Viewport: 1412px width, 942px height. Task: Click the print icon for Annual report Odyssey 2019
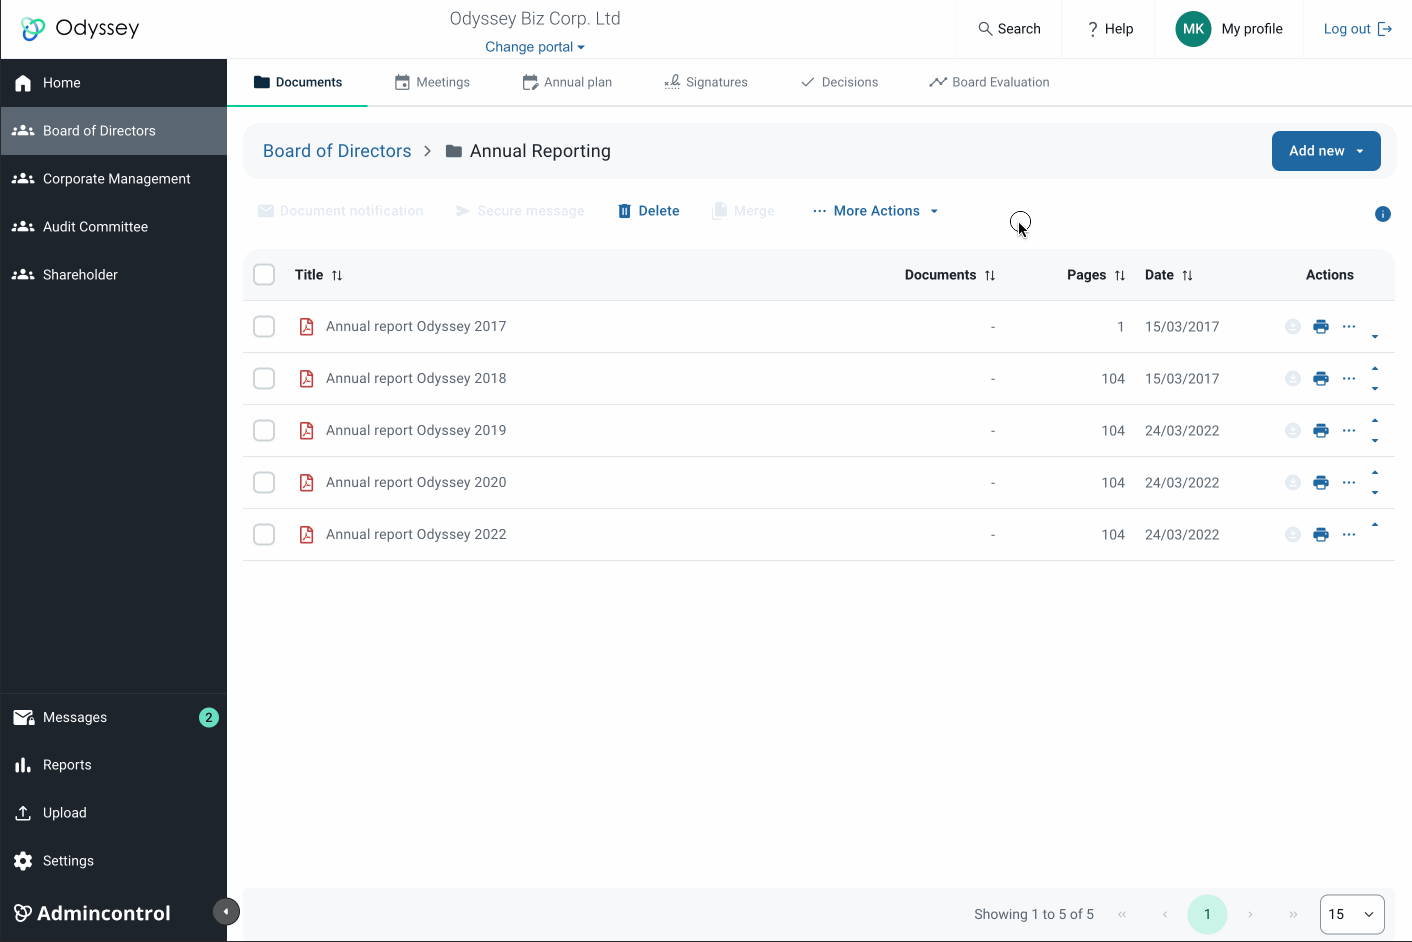click(1321, 431)
